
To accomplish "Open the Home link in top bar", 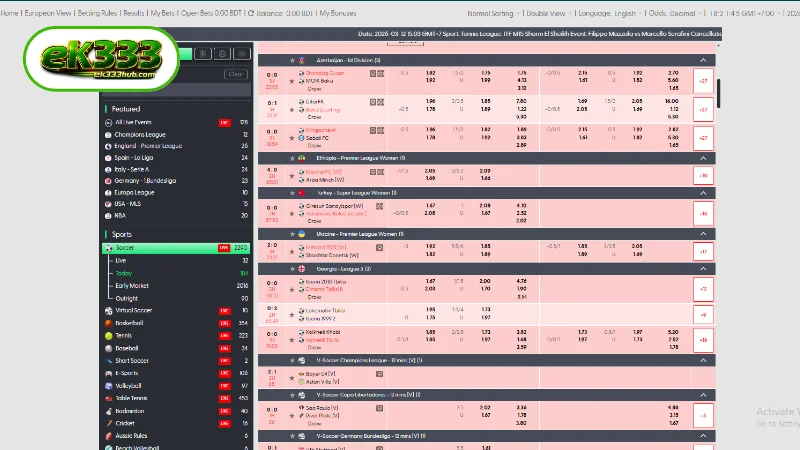I will point(9,13).
